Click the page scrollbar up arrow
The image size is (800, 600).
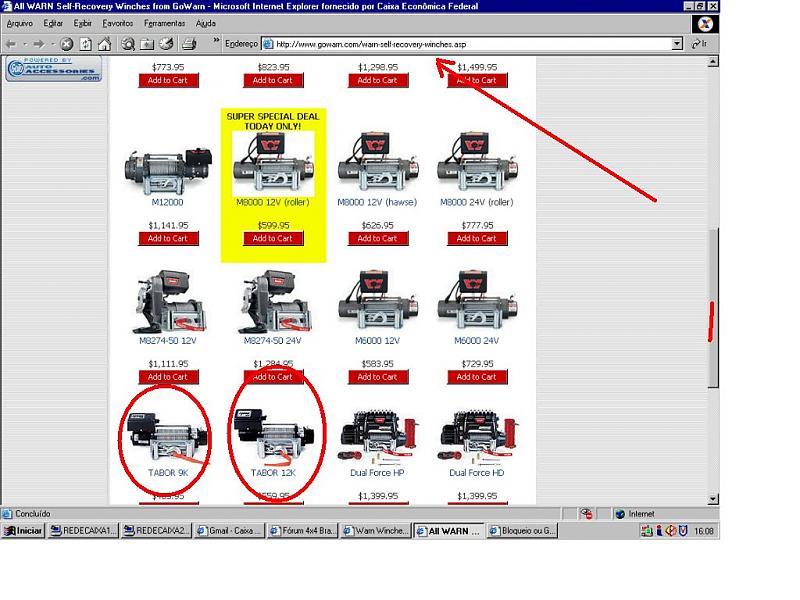click(x=713, y=62)
